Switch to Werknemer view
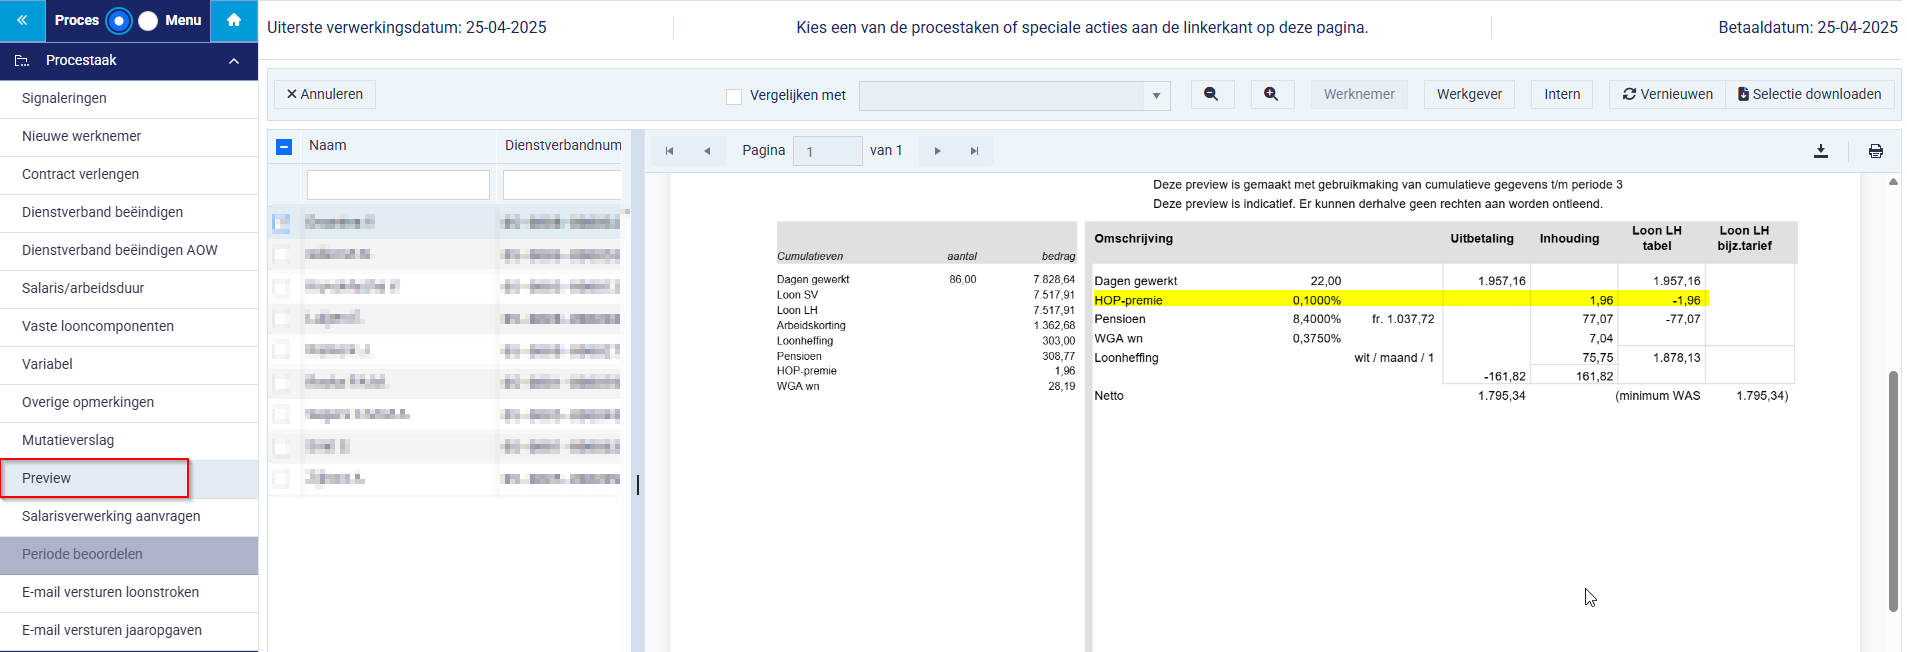This screenshot has width=1907, height=652. coord(1359,94)
